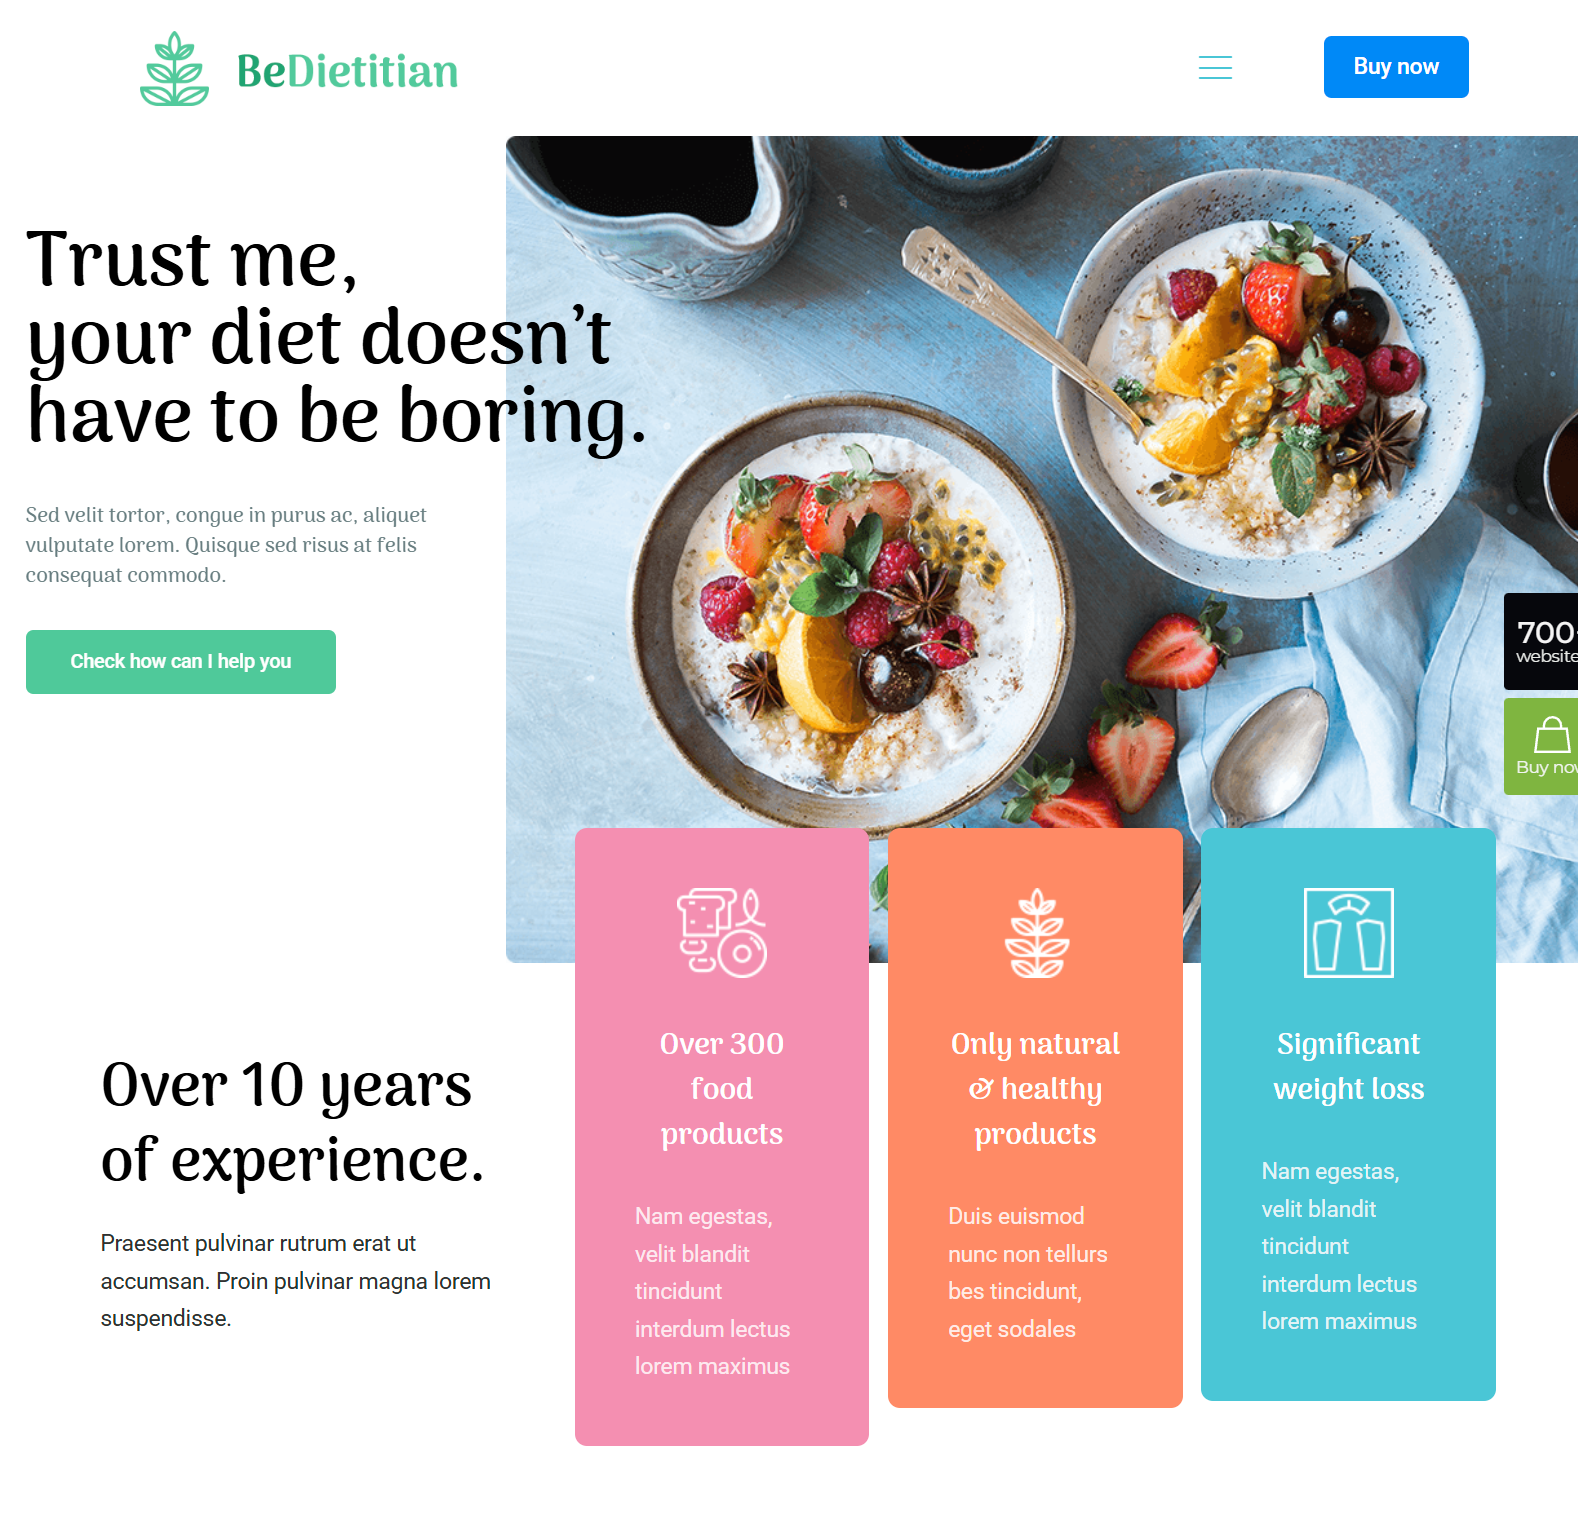Click the plant icon in orange card
The width and height of the screenshot is (1578, 1535).
tap(1037, 933)
